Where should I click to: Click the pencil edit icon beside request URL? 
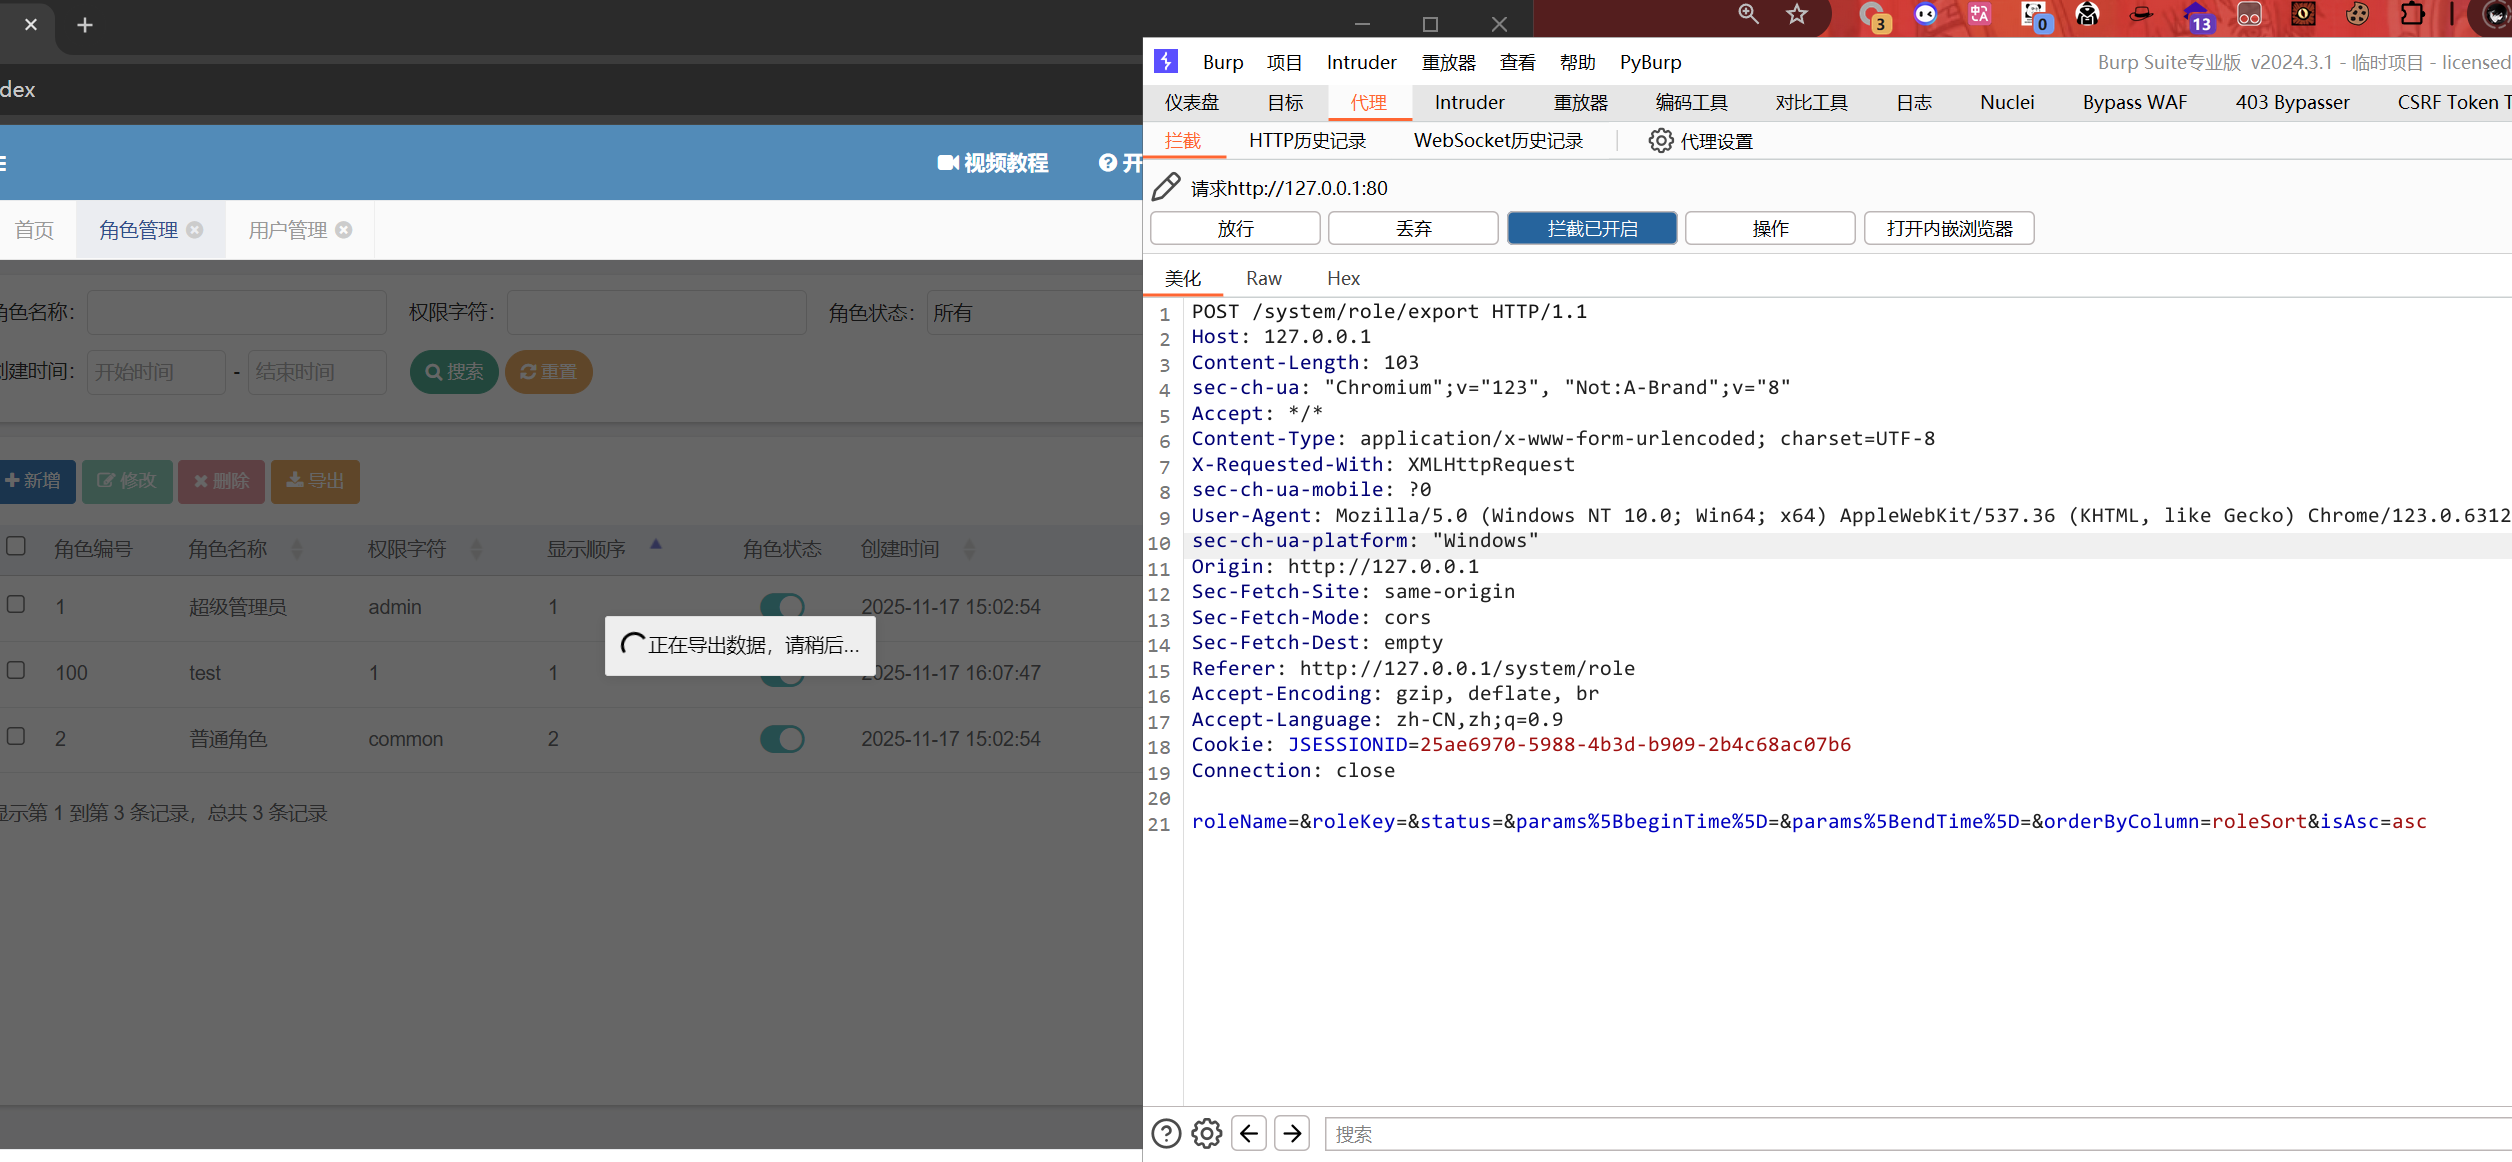1166,187
